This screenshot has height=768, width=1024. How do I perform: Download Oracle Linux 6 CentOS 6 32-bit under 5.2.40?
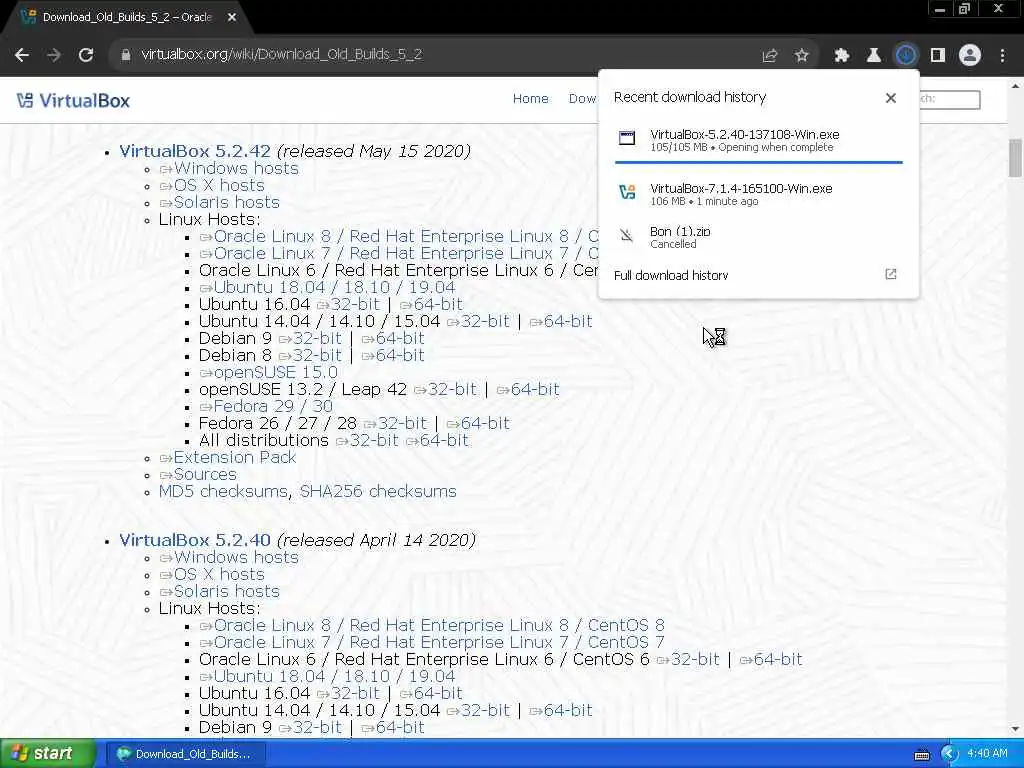coord(688,660)
